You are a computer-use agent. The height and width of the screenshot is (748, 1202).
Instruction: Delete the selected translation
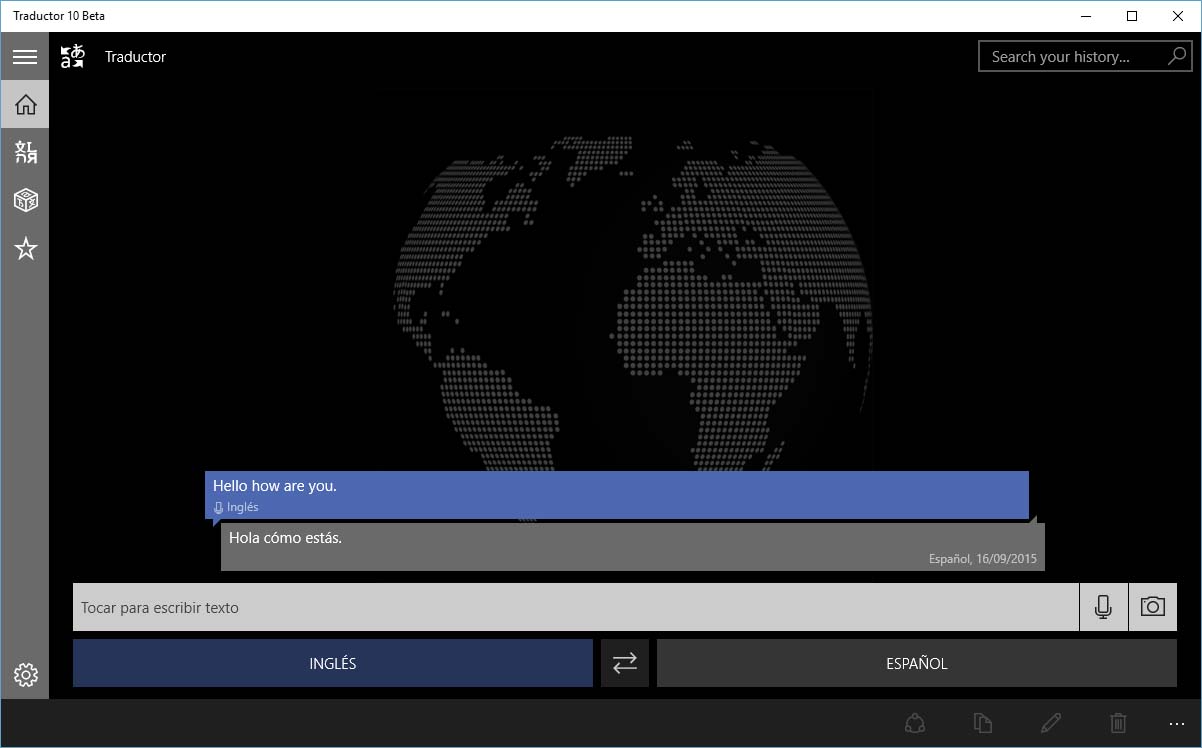point(1118,723)
